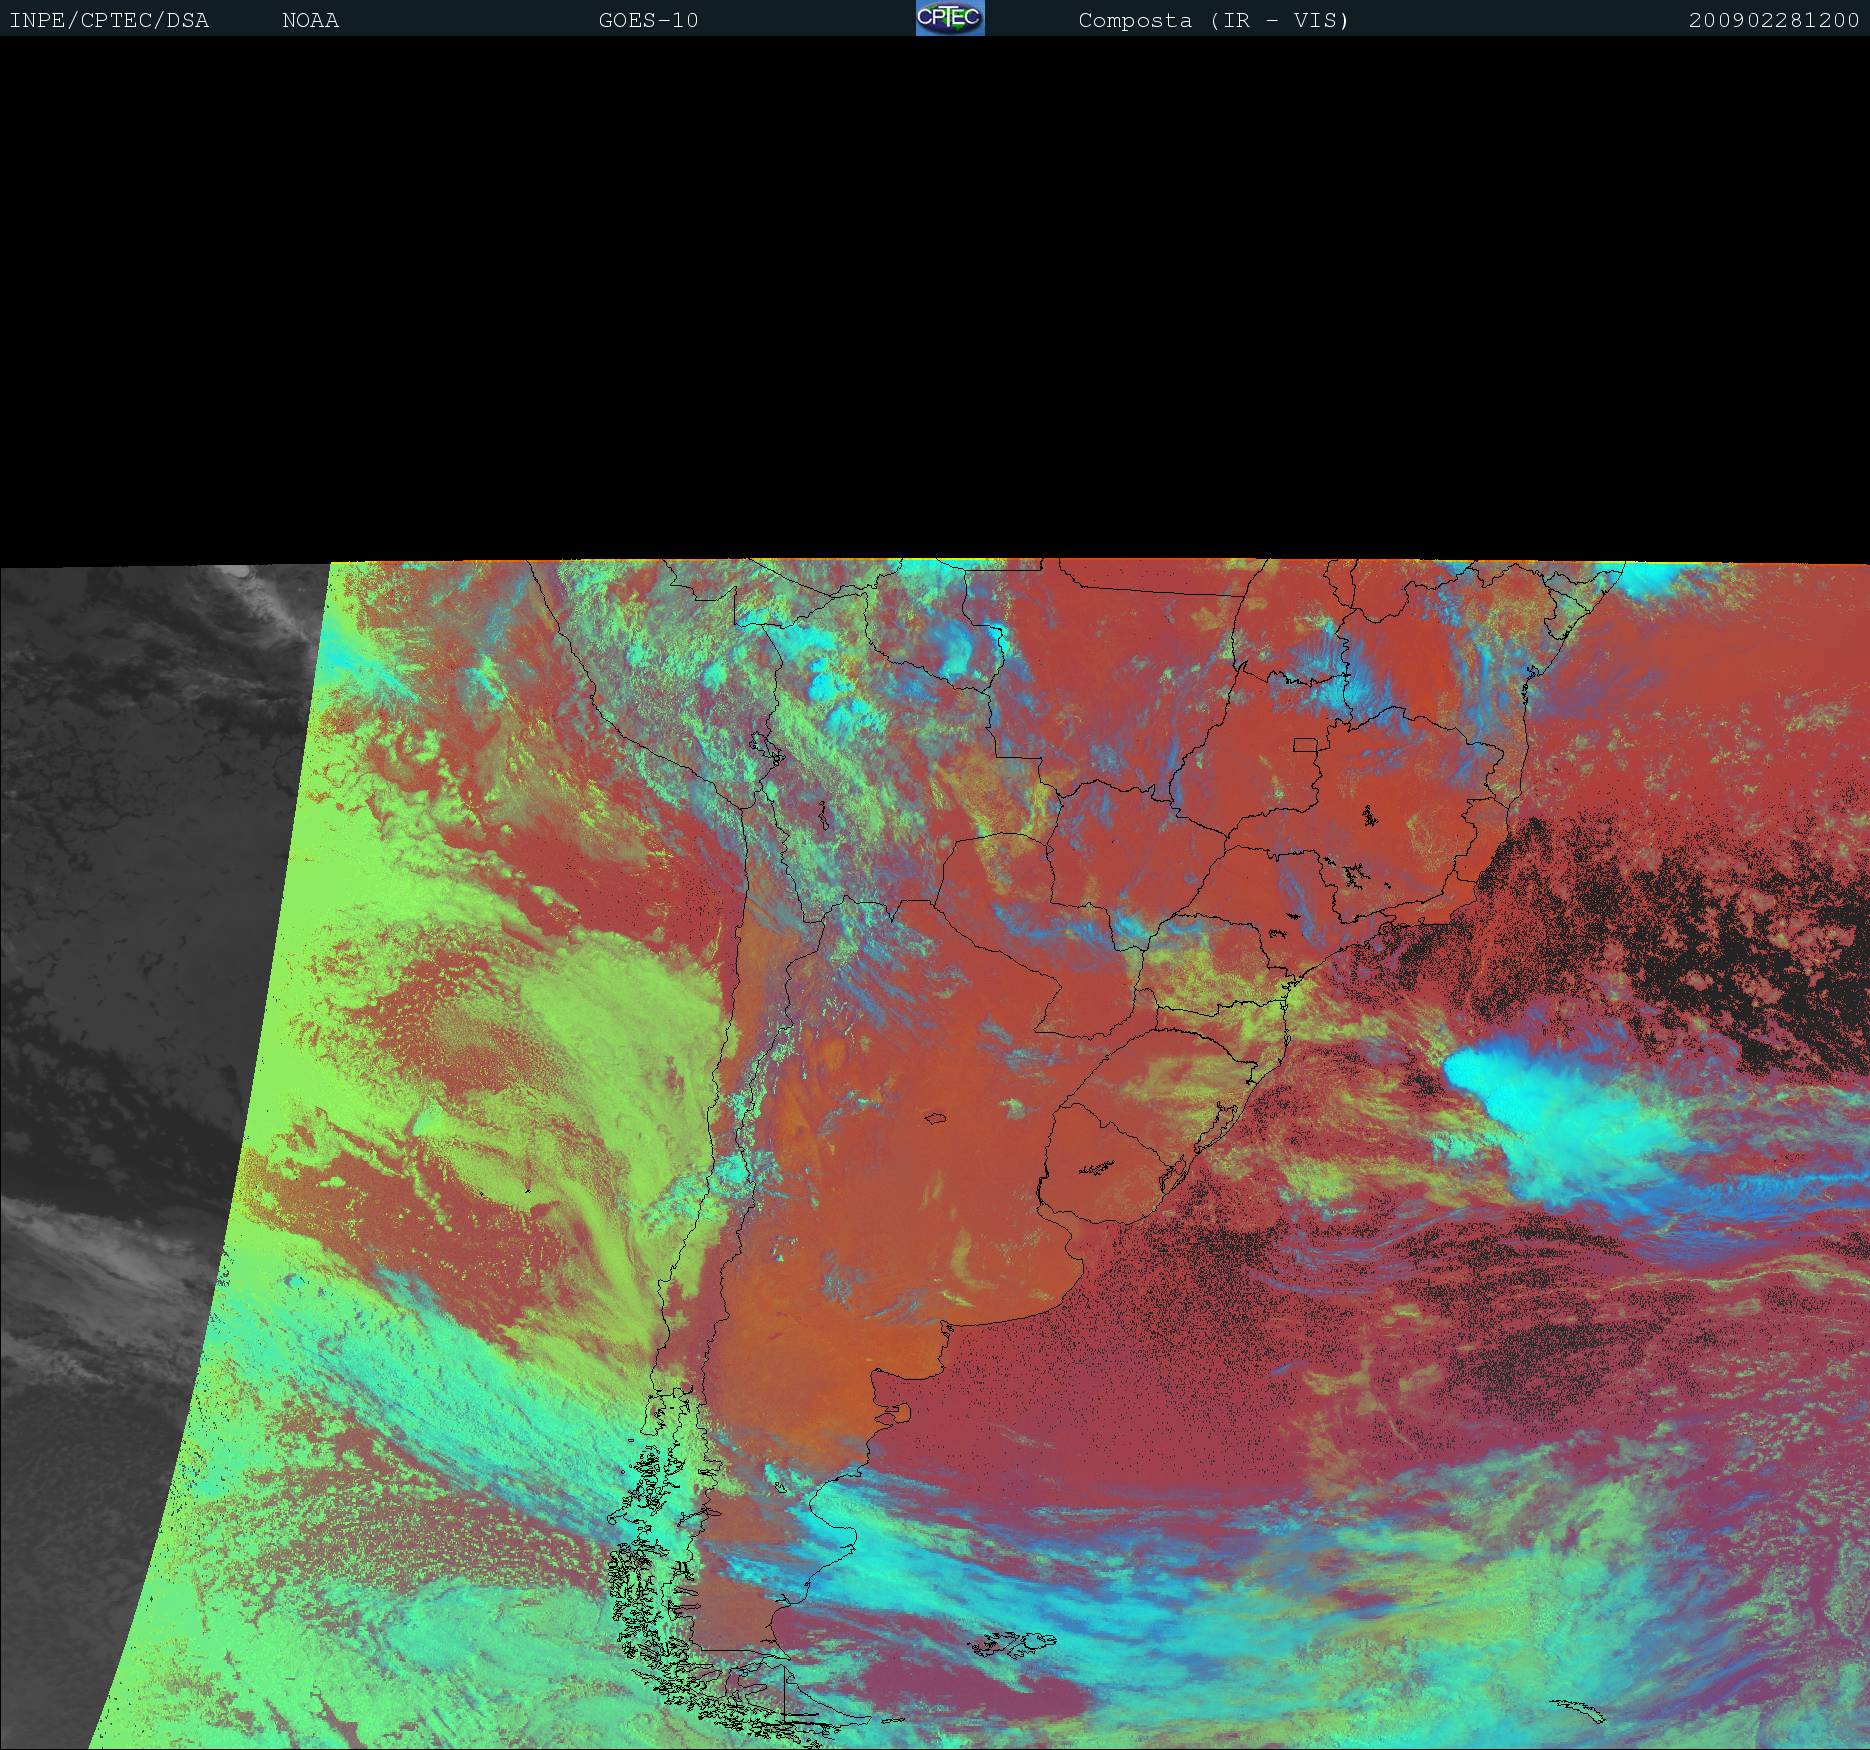1870x1750 pixels.
Task: Click the CPTEC logo in the header
Action: (950, 18)
